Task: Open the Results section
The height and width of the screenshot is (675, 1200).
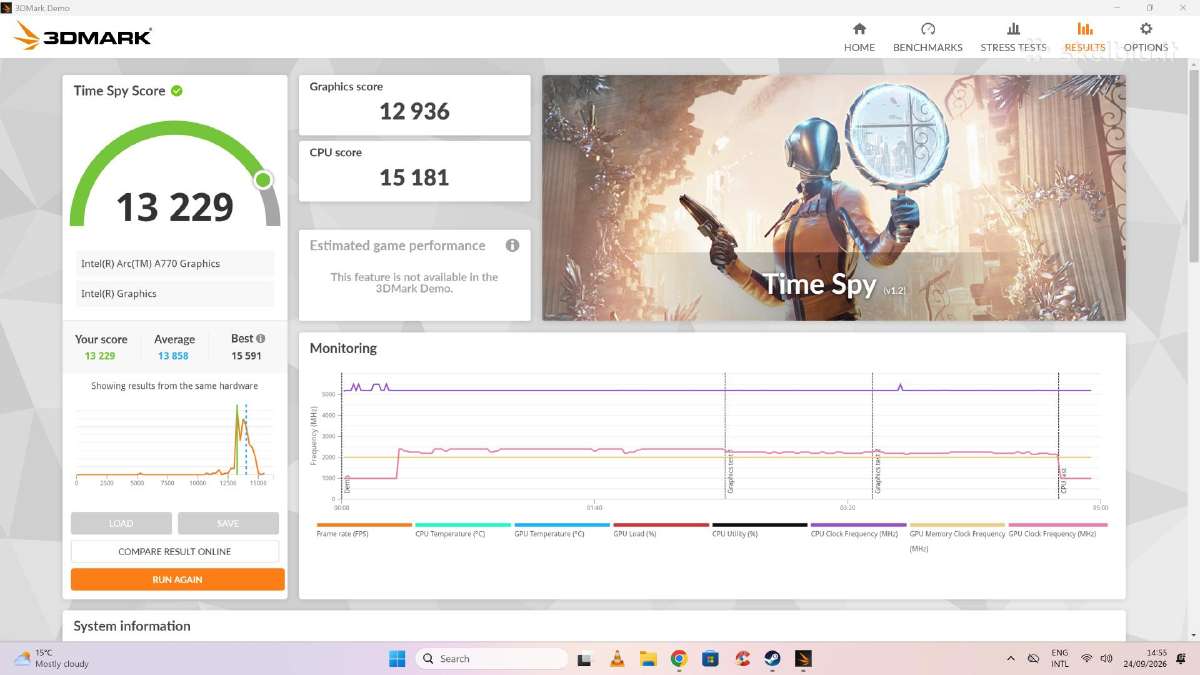Action: pos(1085,37)
